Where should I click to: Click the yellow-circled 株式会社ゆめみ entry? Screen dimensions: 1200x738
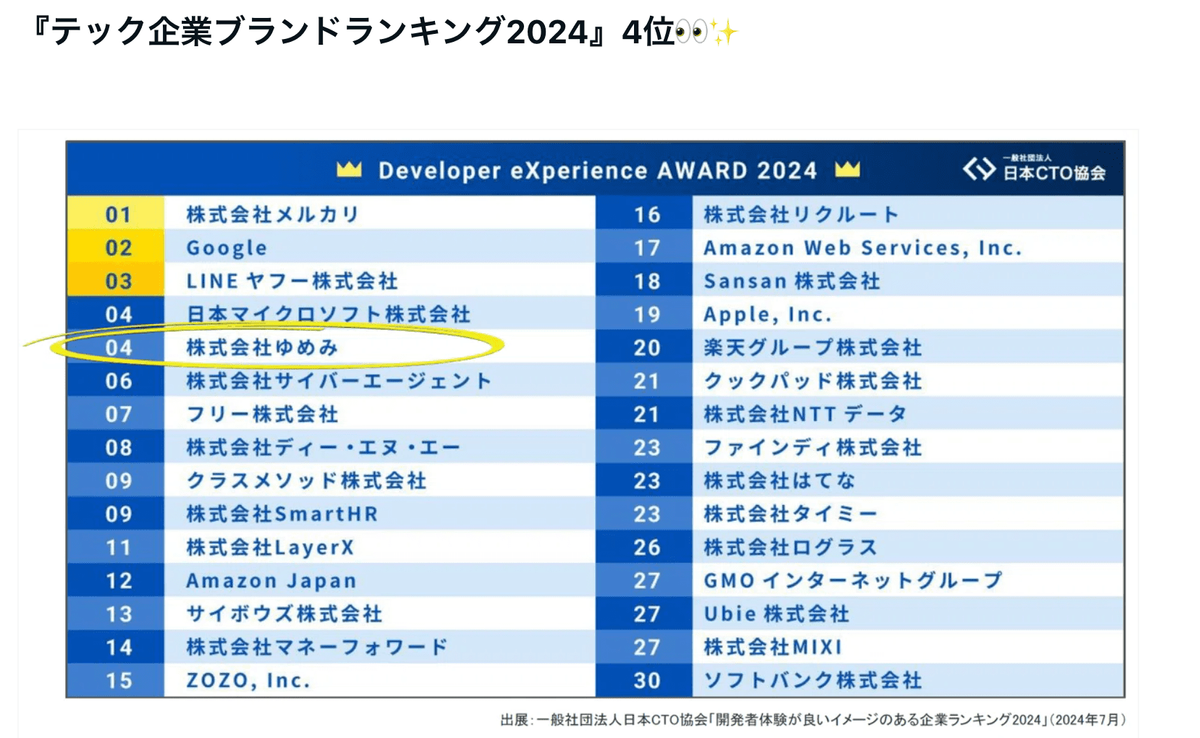coord(263,347)
